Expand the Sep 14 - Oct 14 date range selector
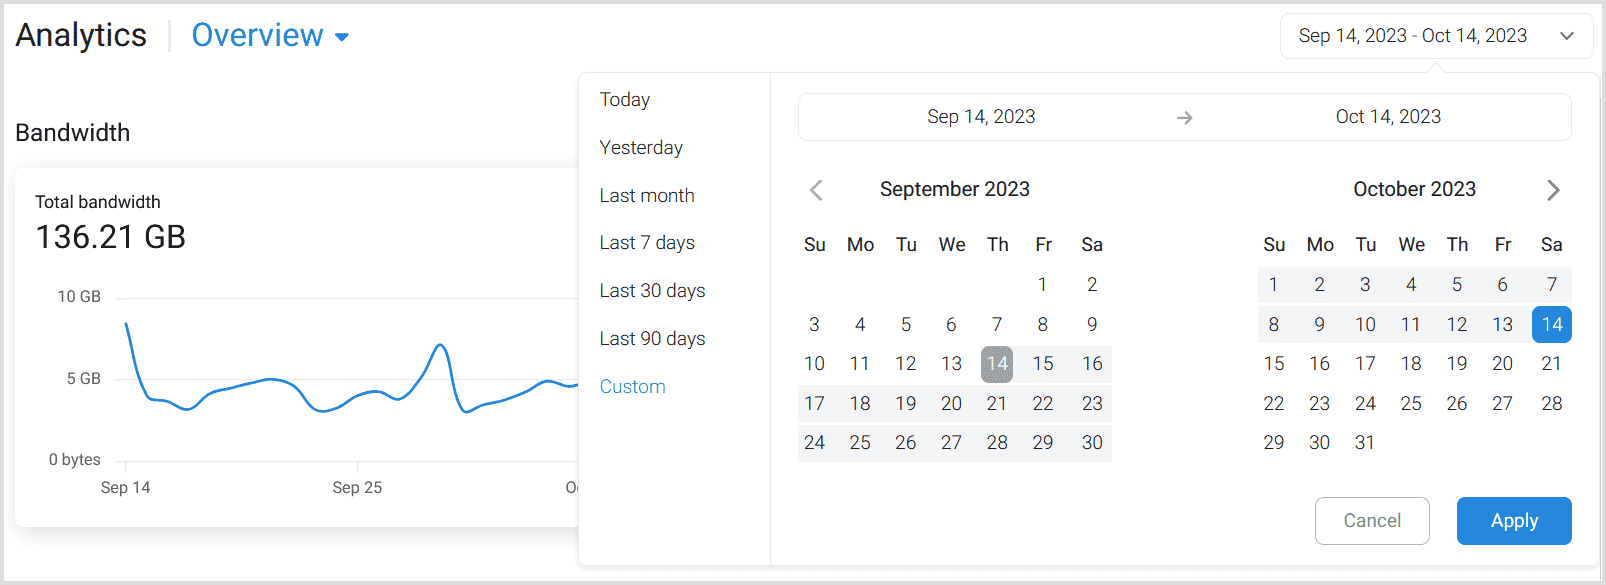Screen dimensions: 1606x585 pyautogui.click(x=1437, y=36)
